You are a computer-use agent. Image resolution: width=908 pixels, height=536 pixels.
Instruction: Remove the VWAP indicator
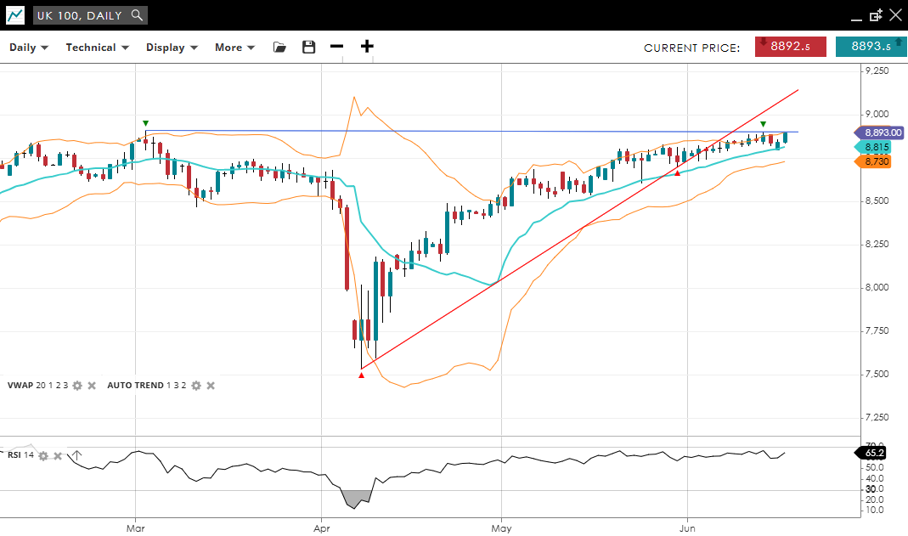(92, 385)
